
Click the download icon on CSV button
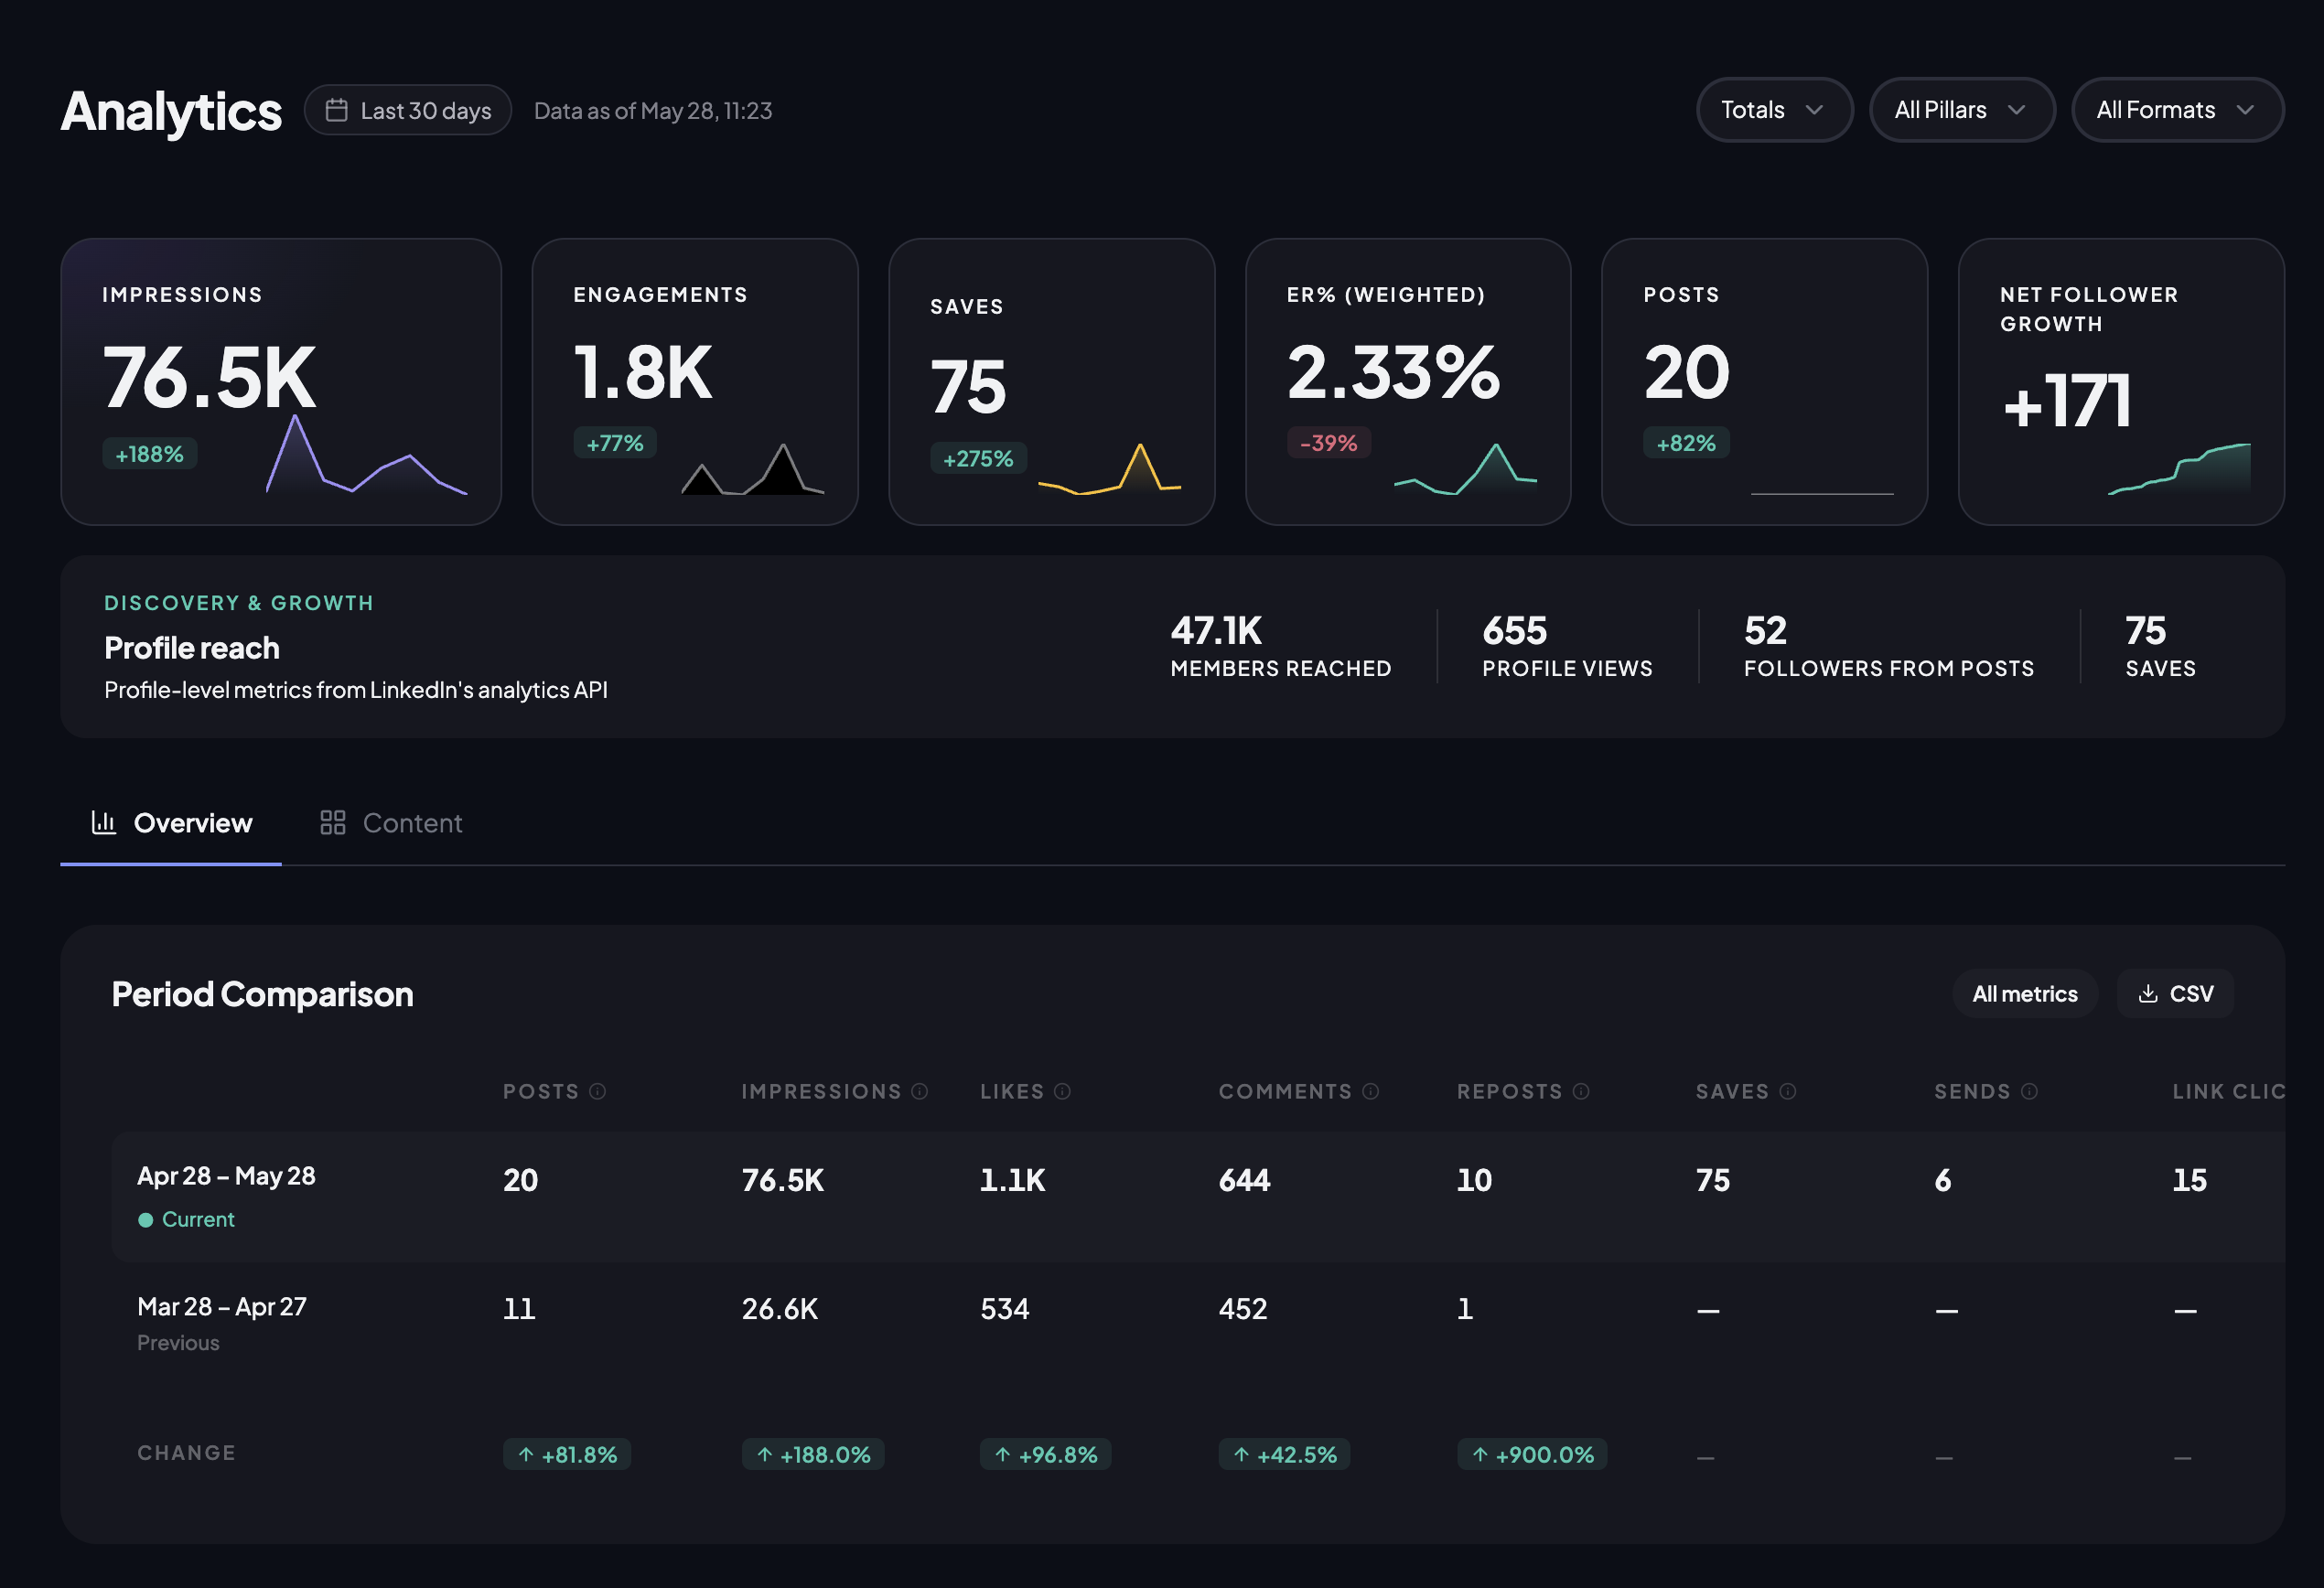click(2147, 993)
